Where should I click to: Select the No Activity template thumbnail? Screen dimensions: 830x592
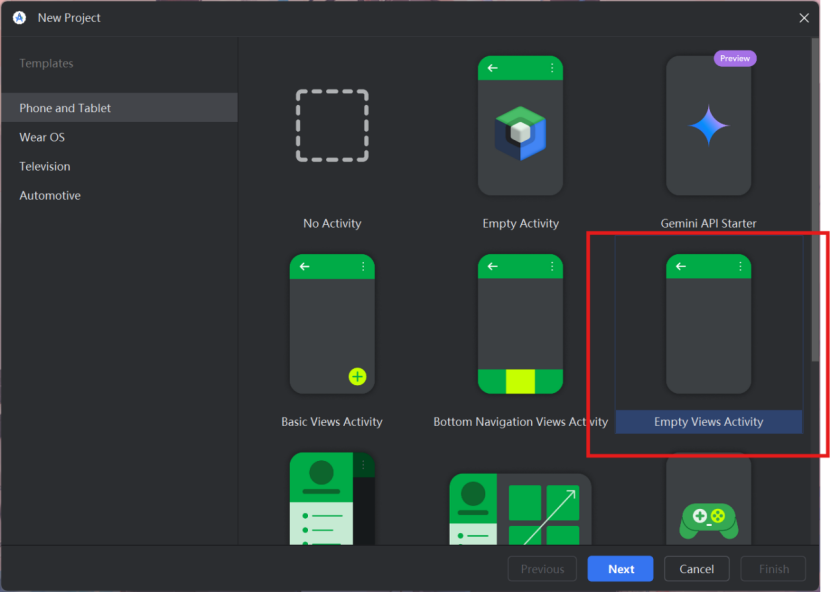click(x=332, y=125)
